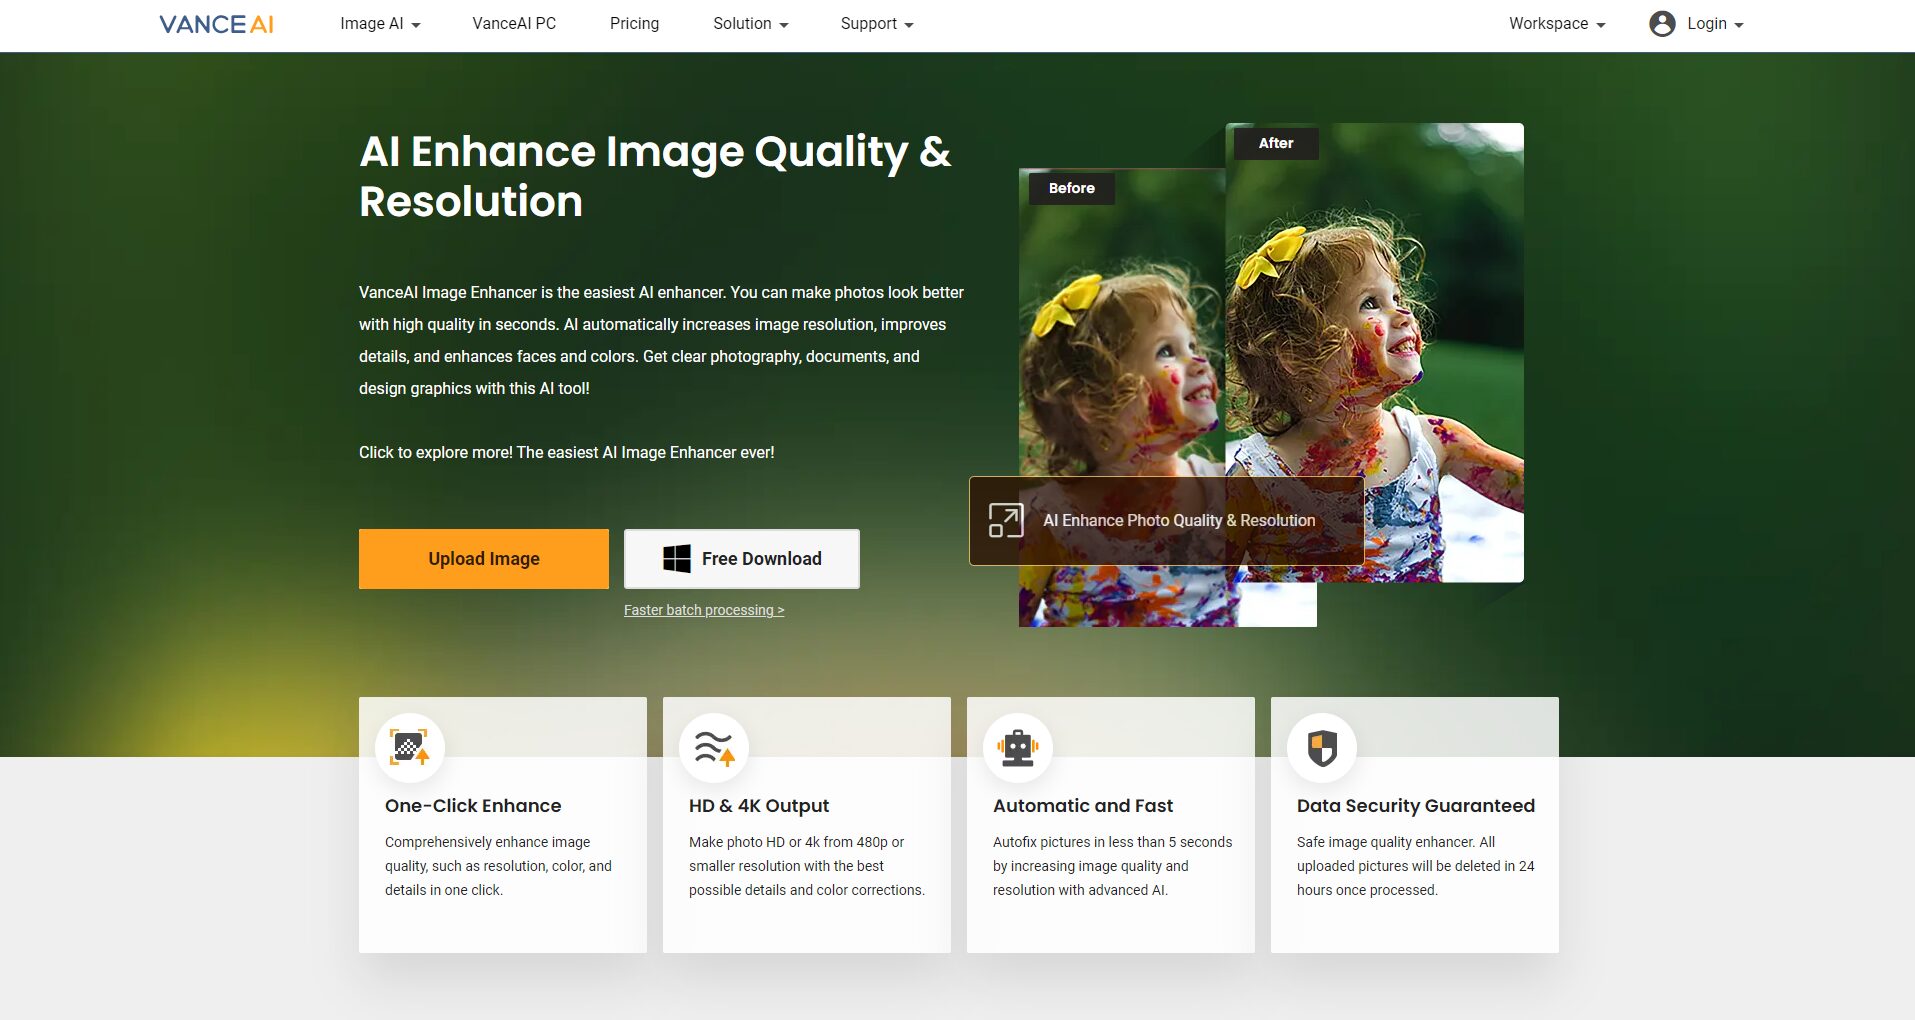Viewport: 1915px width, 1020px height.
Task: Click the Data Security shield icon
Action: click(x=1321, y=747)
